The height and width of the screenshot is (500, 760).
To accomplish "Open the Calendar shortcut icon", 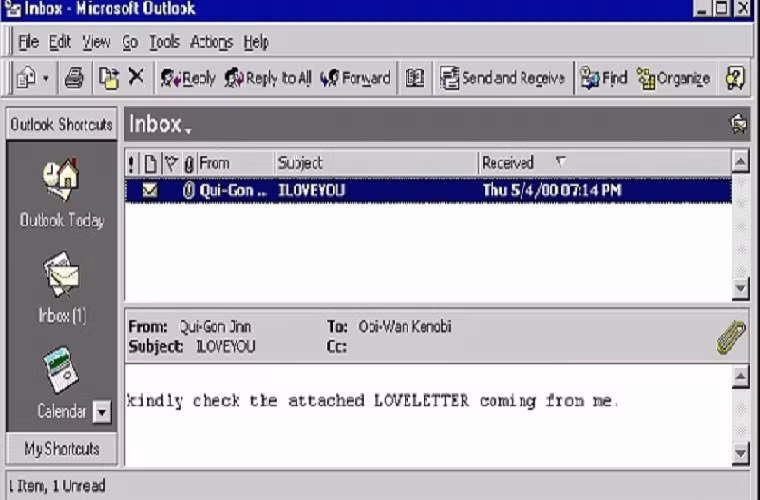I will click(x=61, y=370).
